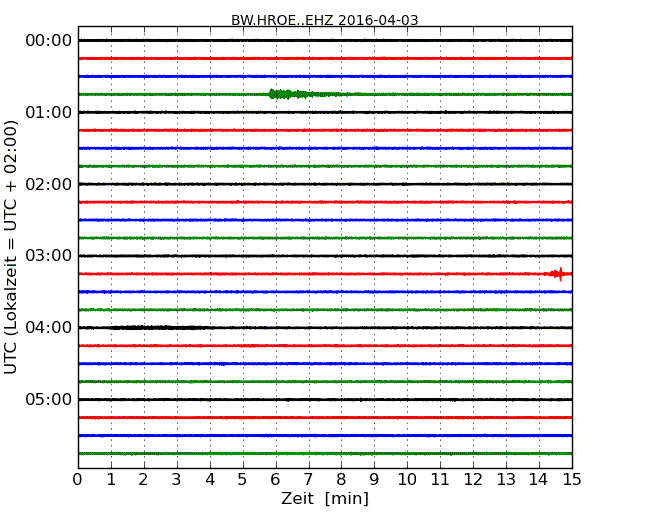Click the x-axis tick label 6
The image size is (650, 520).
click(x=275, y=480)
